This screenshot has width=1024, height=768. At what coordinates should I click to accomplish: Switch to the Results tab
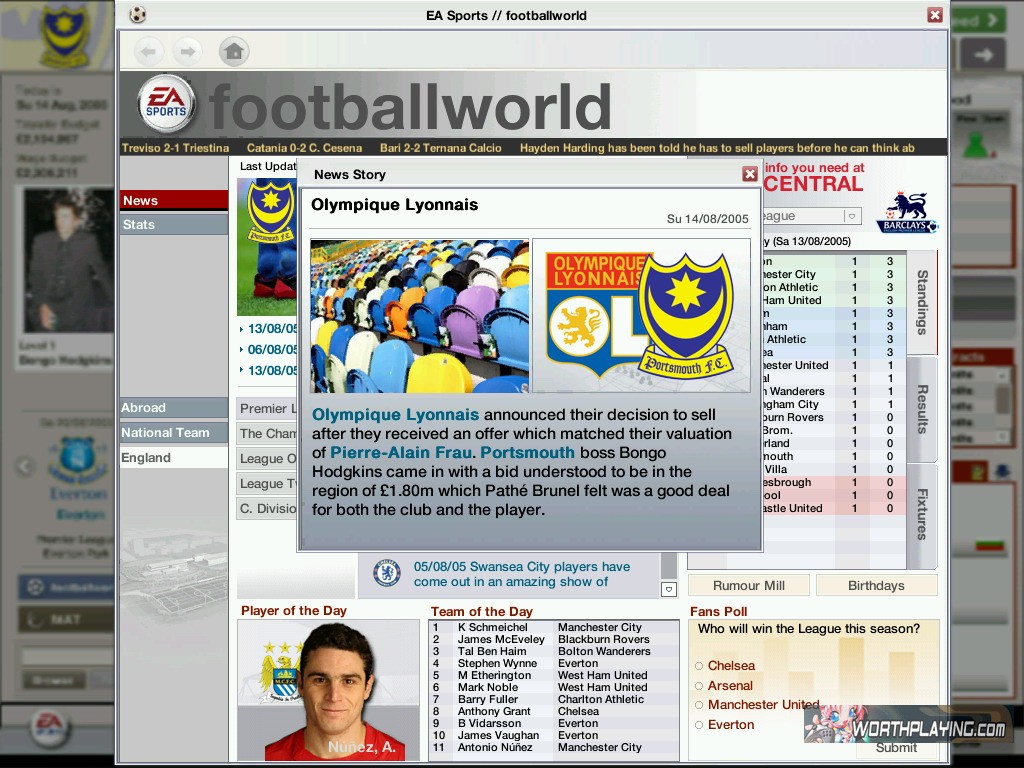click(x=922, y=409)
